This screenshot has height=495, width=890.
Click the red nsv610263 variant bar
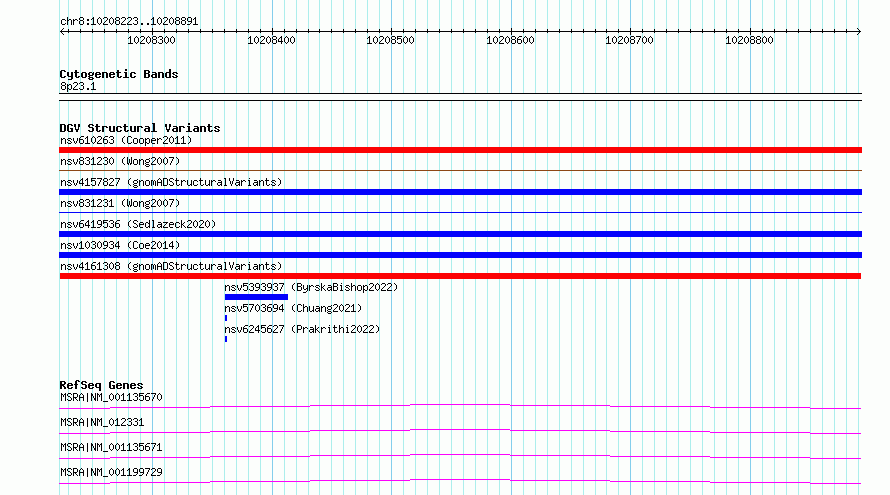[460, 150]
